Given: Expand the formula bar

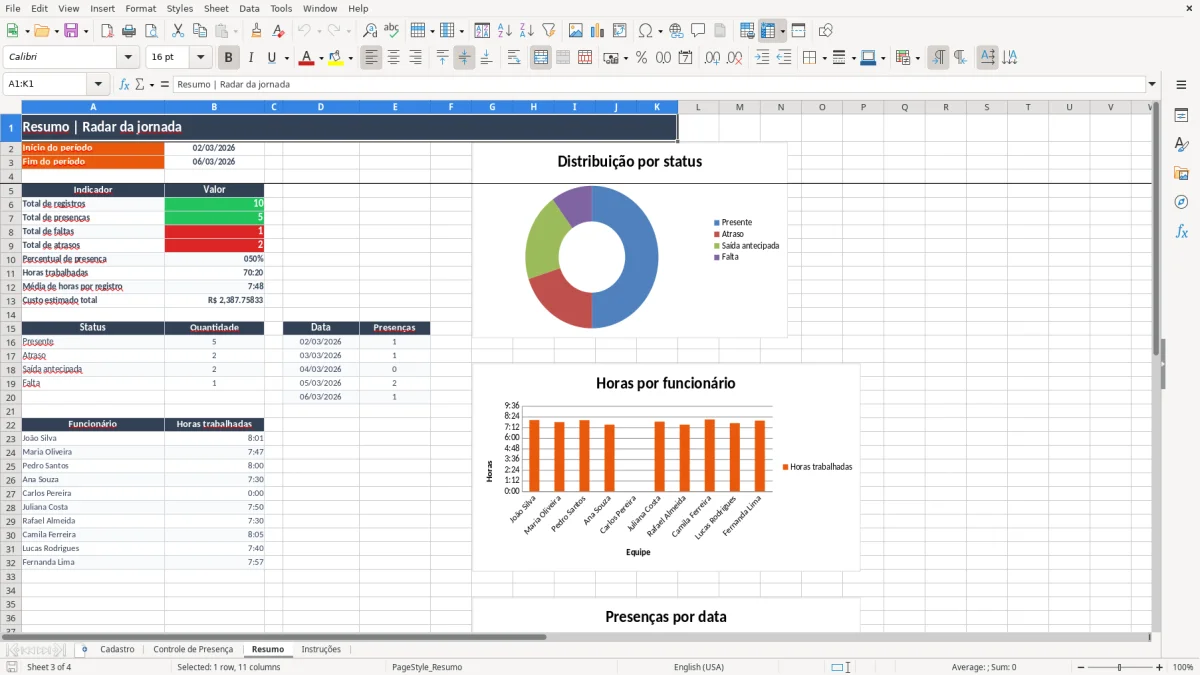Looking at the screenshot, I should [x=1152, y=84].
